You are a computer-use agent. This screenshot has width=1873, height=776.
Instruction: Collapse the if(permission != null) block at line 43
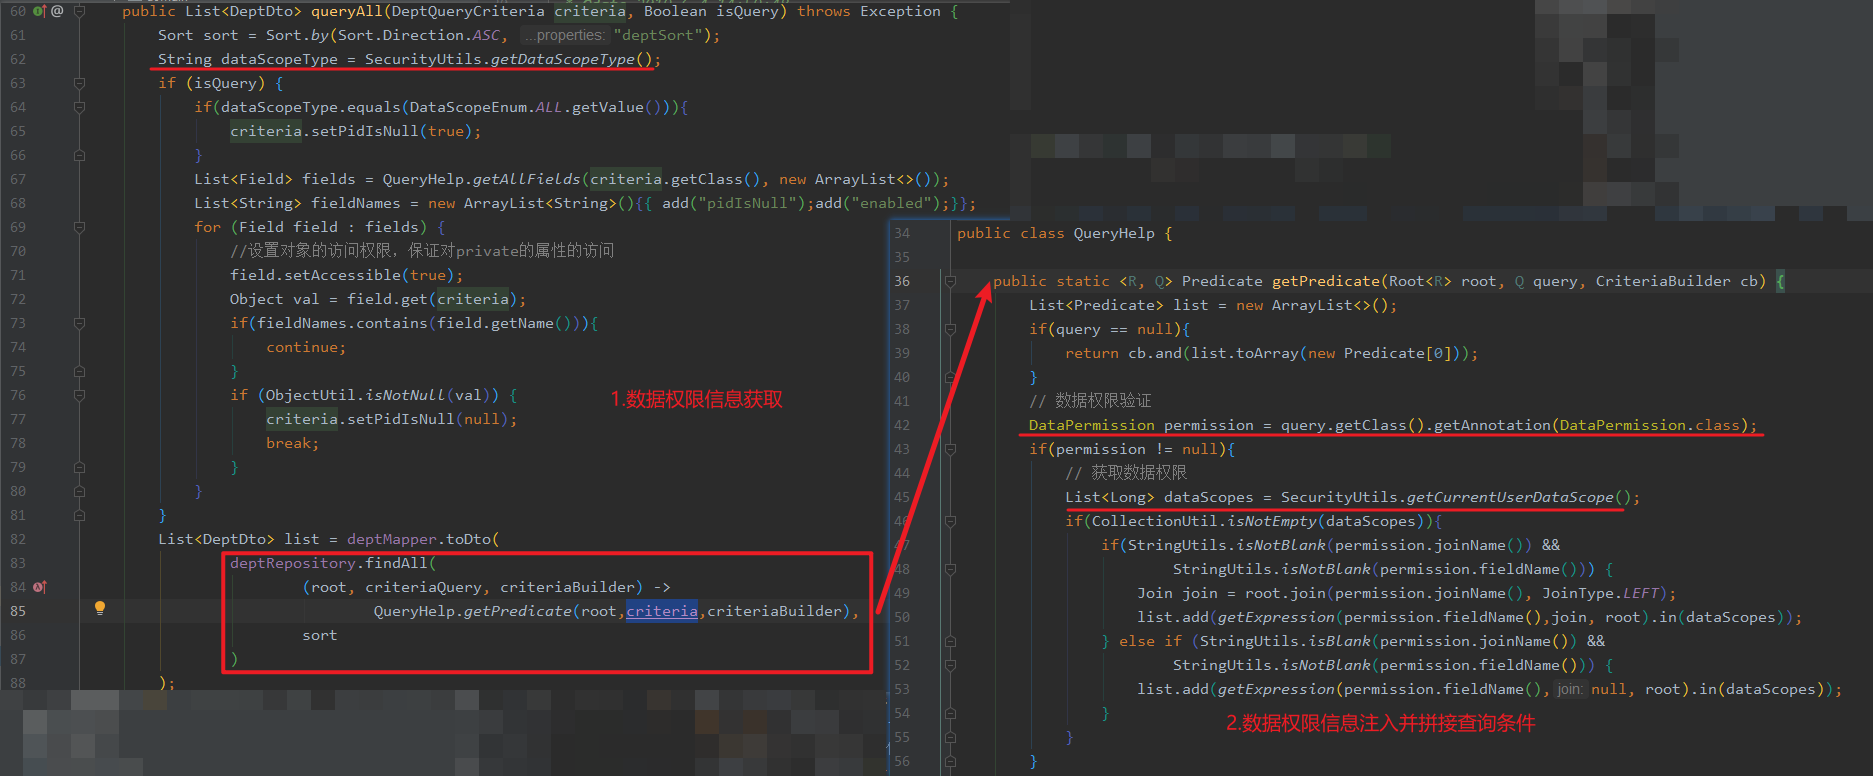951,449
